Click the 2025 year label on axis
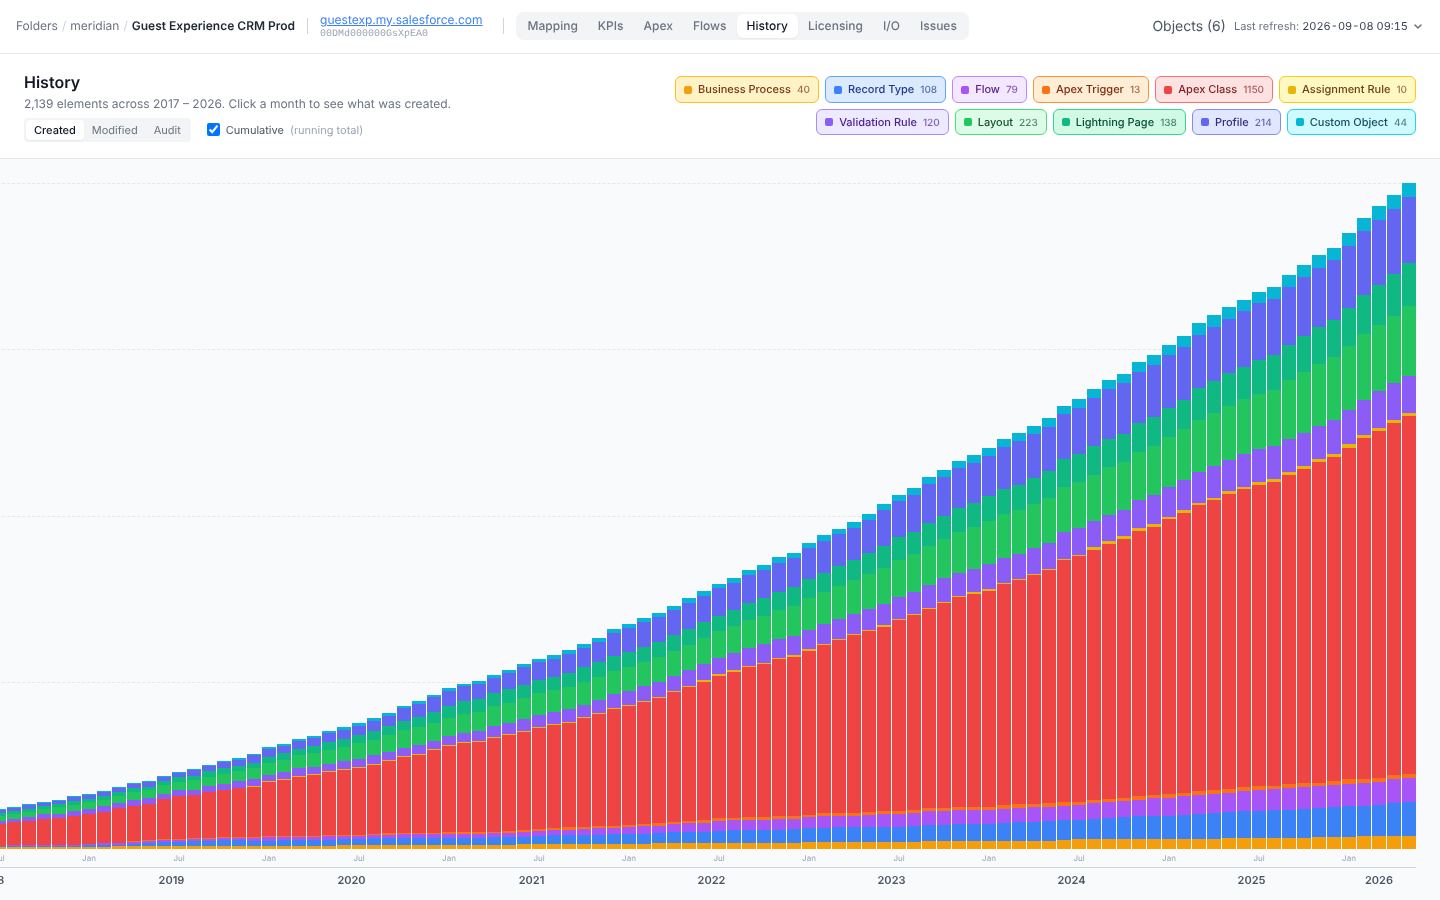The image size is (1440, 900). pos(1251,880)
